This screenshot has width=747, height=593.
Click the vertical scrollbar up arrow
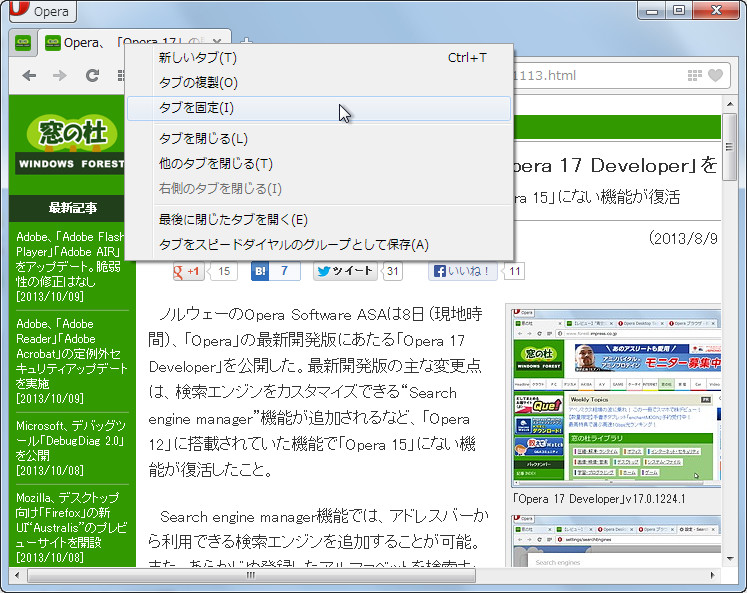(x=730, y=104)
